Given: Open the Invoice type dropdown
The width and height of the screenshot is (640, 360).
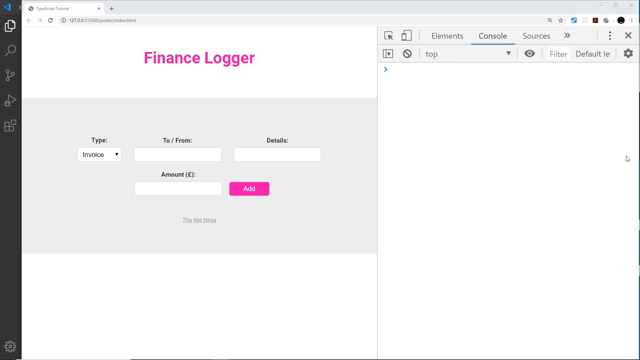Looking at the screenshot, I should (99, 155).
